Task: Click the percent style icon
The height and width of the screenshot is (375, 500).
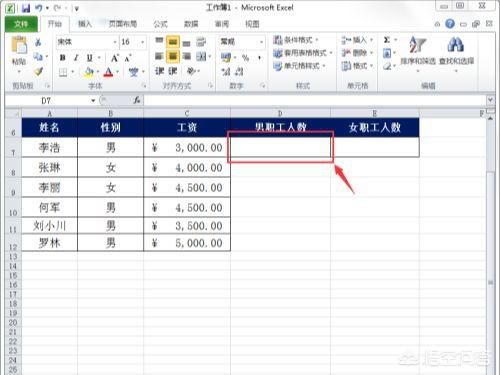Action: pyautogui.click(x=246, y=58)
